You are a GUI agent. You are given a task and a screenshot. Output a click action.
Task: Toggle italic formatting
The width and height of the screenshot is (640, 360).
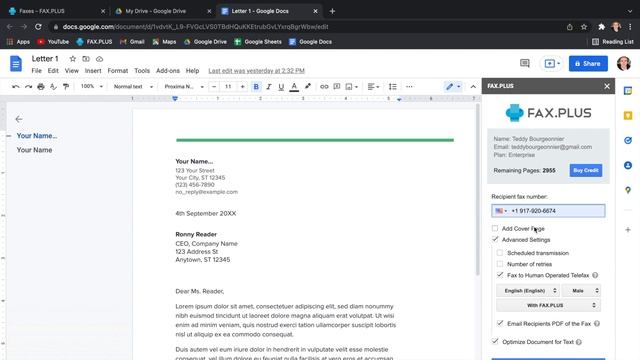pyautogui.click(x=269, y=87)
